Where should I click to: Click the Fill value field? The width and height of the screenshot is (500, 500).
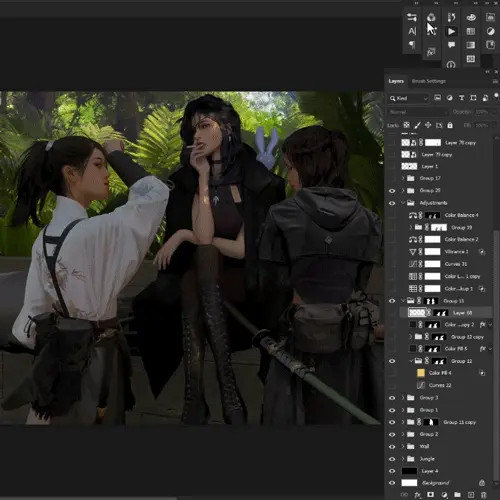pos(482,125)
